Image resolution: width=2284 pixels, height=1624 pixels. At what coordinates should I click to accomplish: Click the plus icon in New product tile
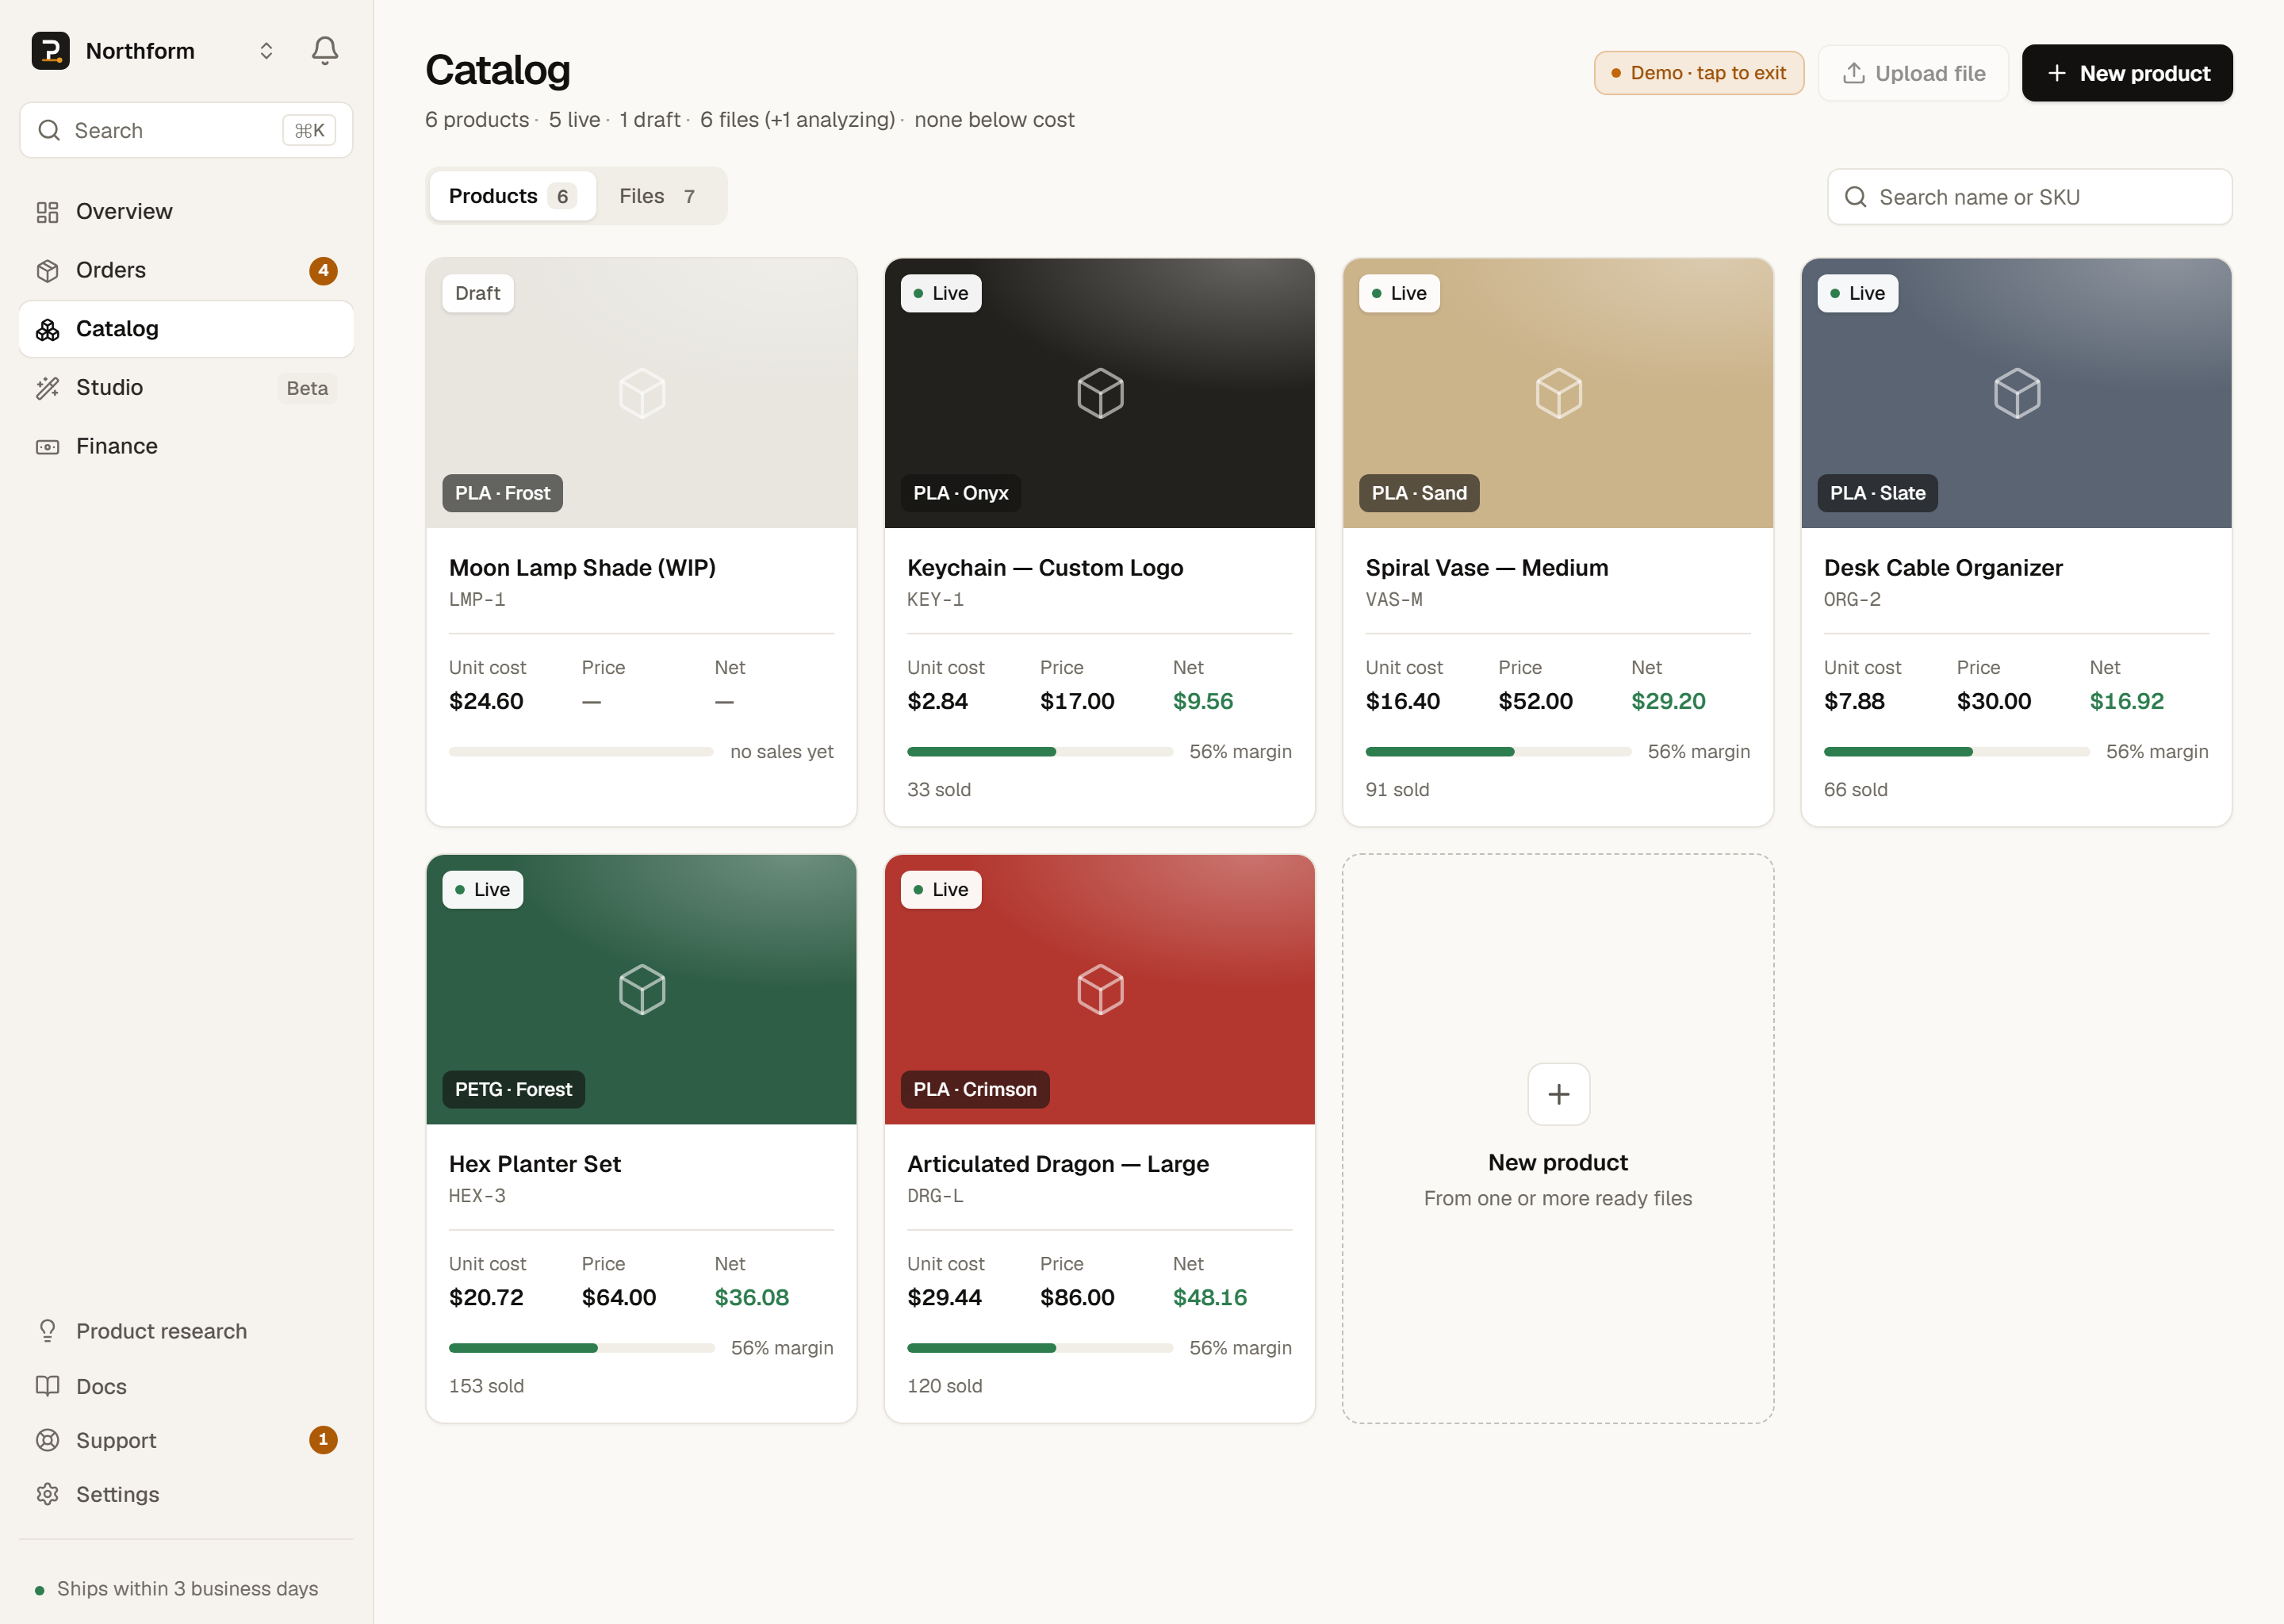coord(1558,1094)
